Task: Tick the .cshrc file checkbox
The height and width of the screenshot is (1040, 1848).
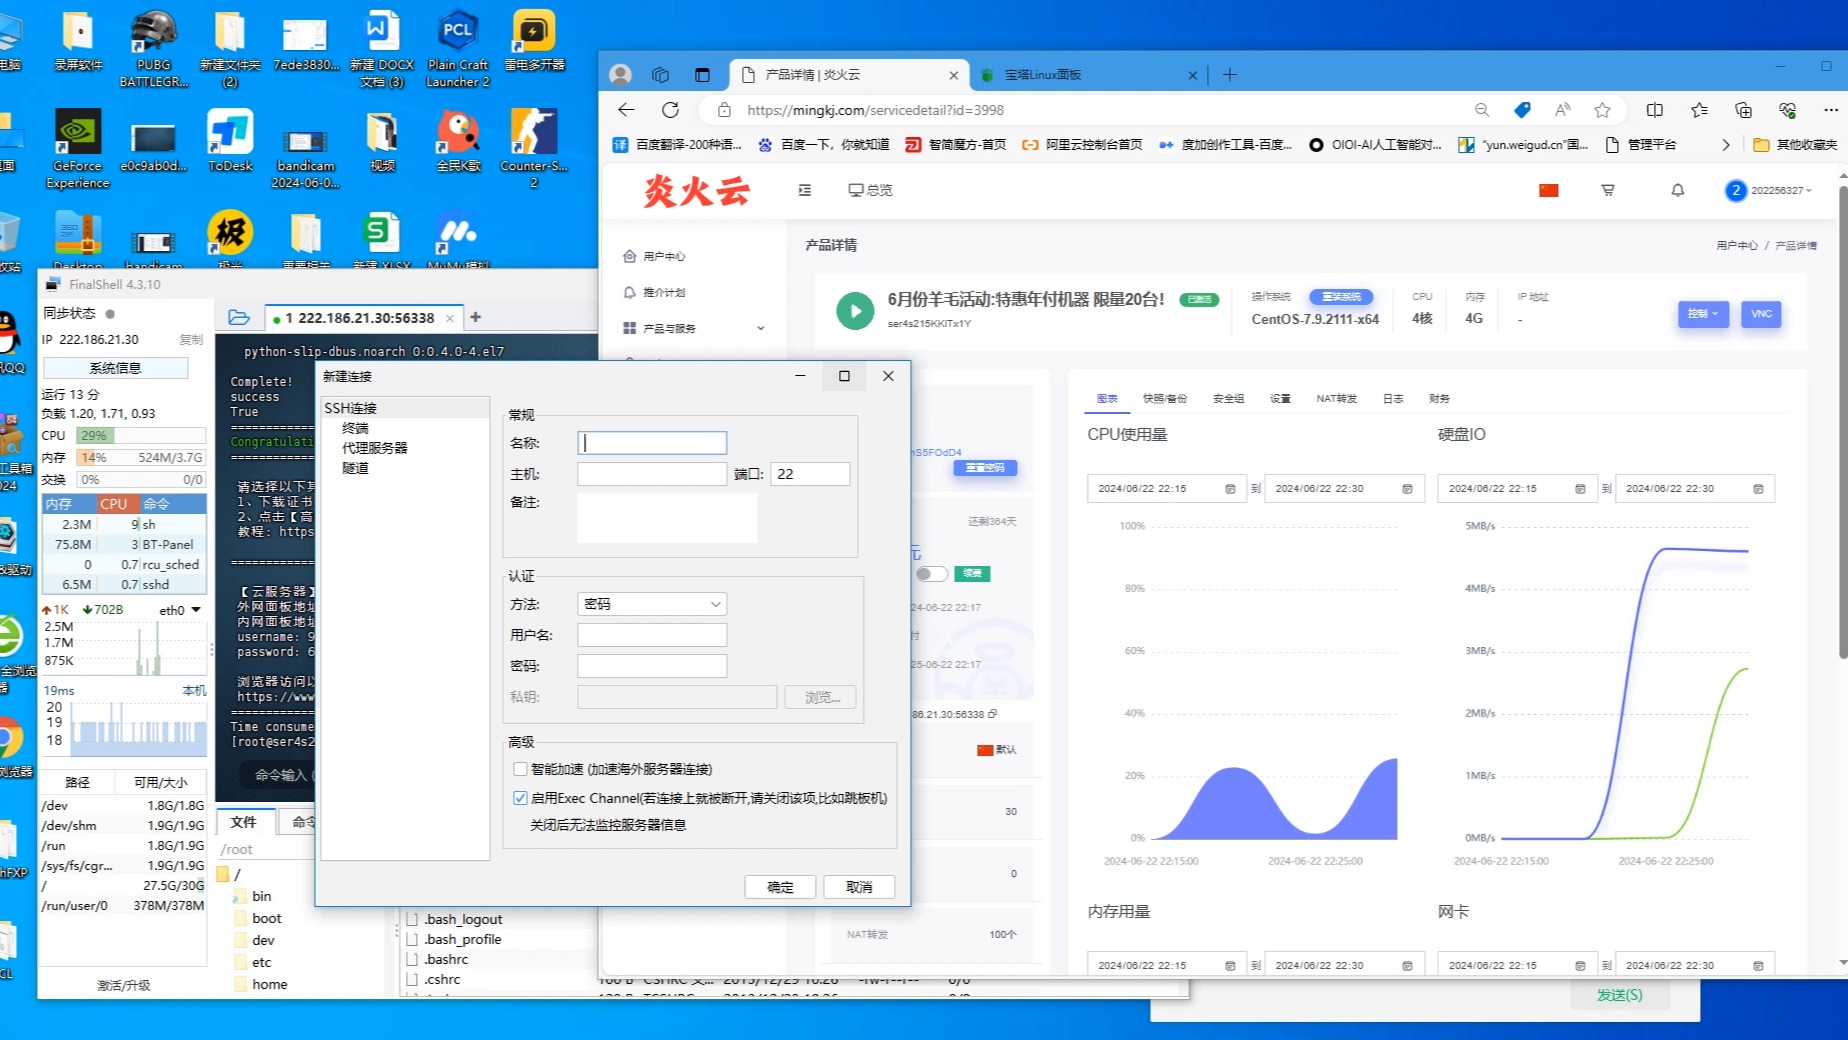Action: point(412,979)
